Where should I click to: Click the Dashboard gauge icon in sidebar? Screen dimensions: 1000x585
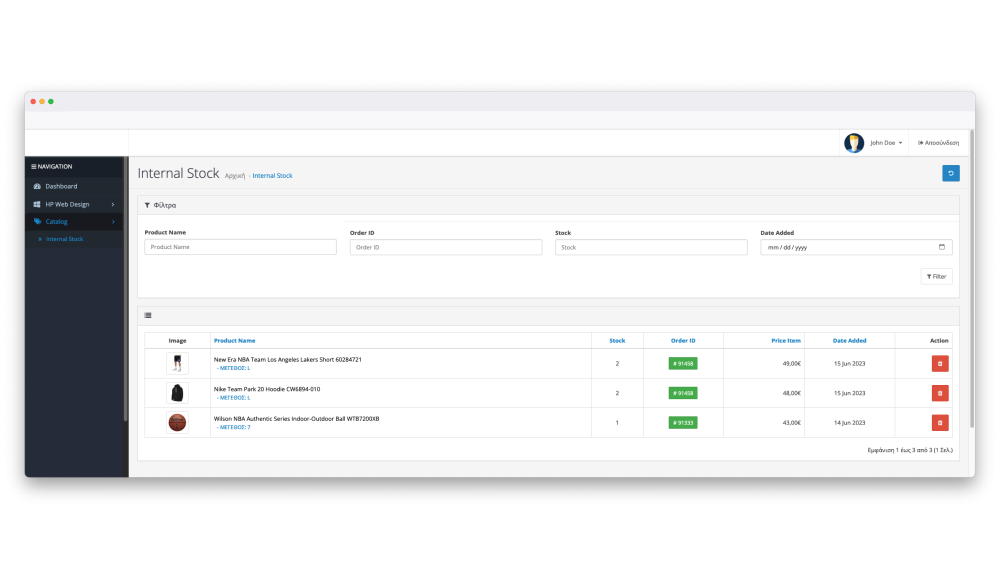[x=37, y=186]
